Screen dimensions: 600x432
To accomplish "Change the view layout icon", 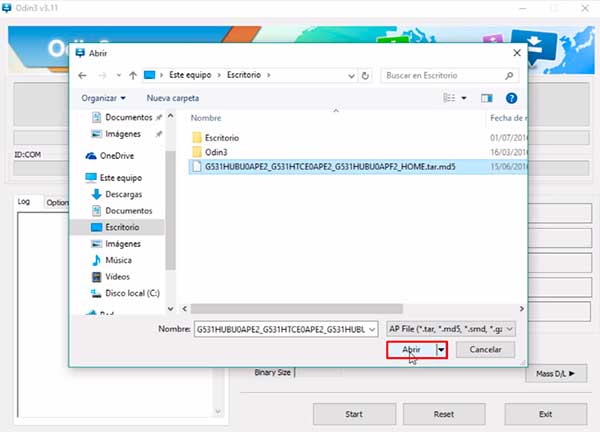I will (449, 98).
